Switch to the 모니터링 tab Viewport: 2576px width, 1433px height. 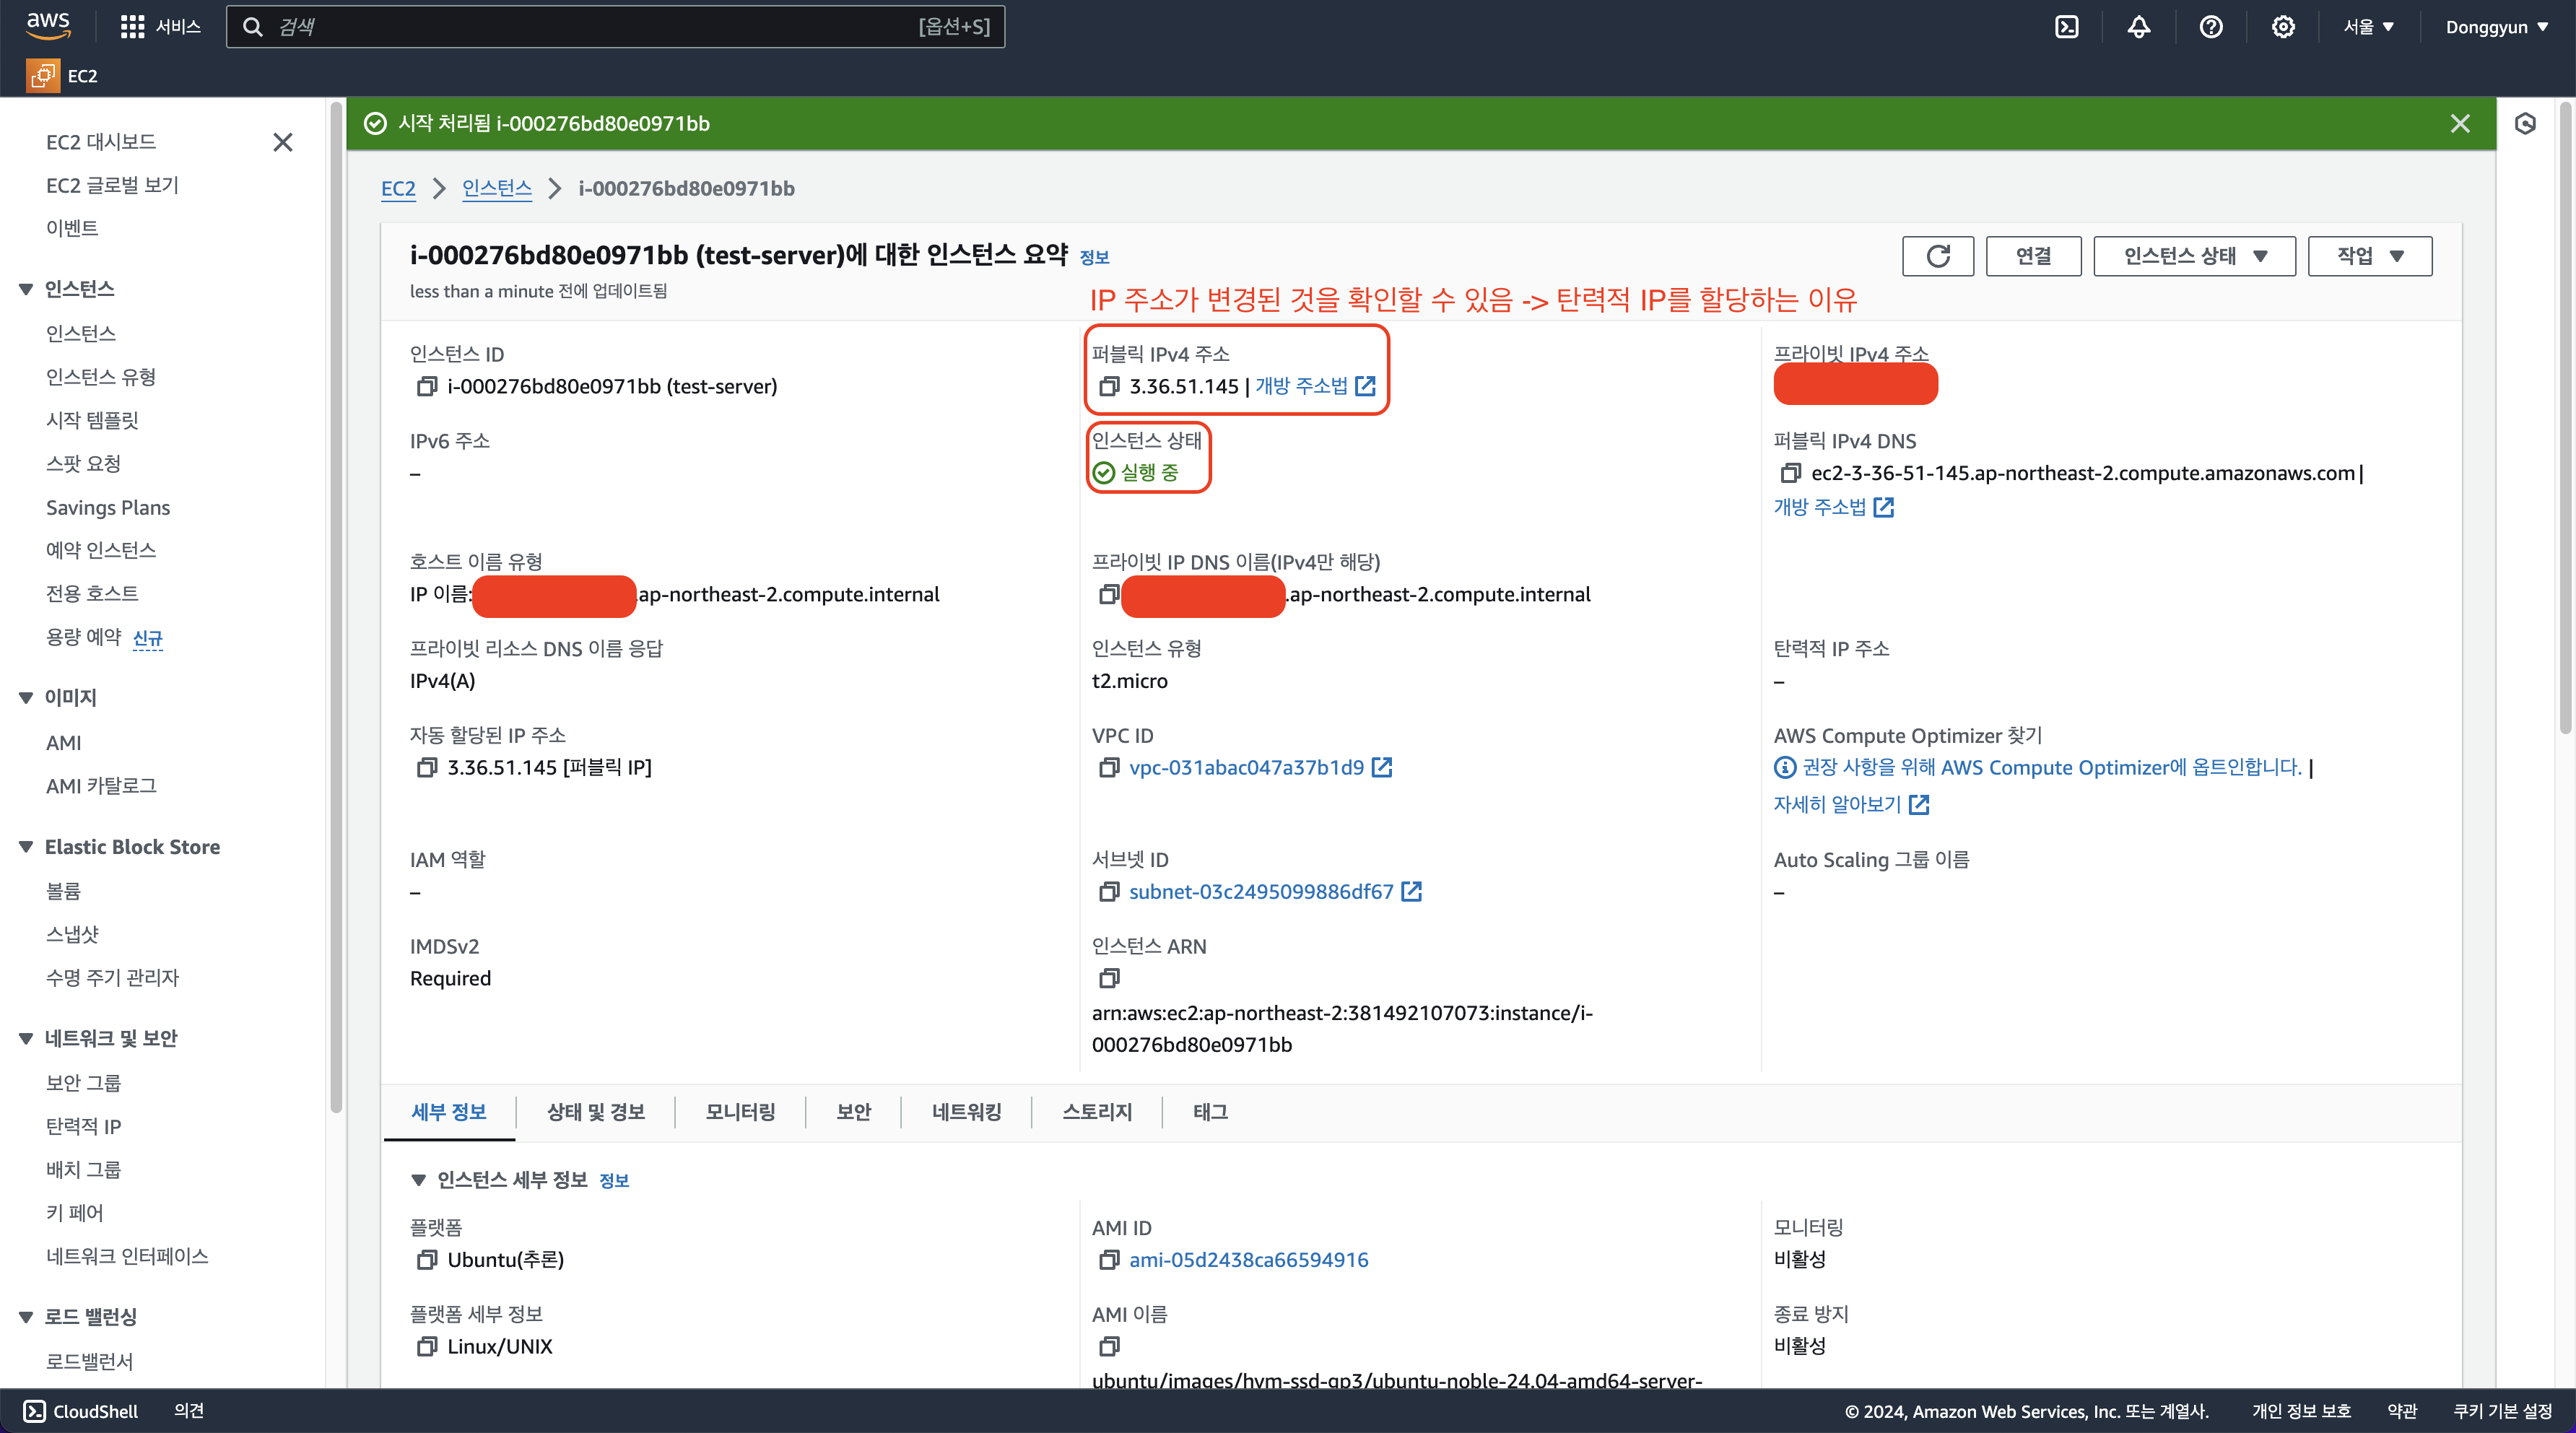click(x=740, y=1112)
